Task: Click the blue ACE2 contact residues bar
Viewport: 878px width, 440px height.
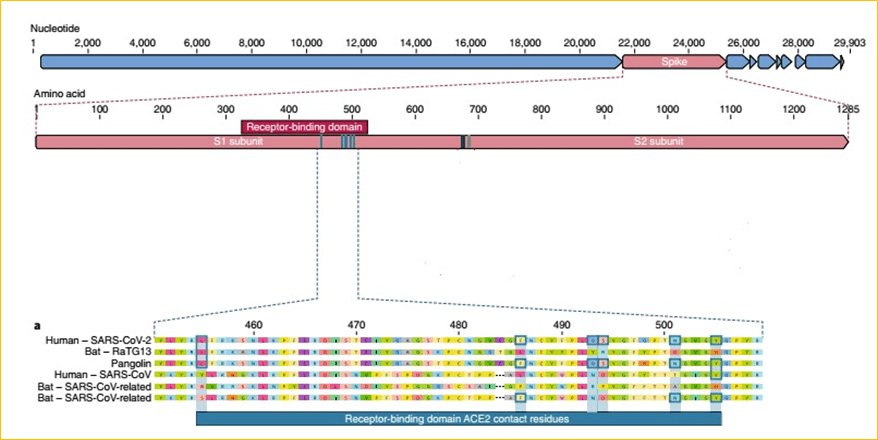Action: point(458,420)
